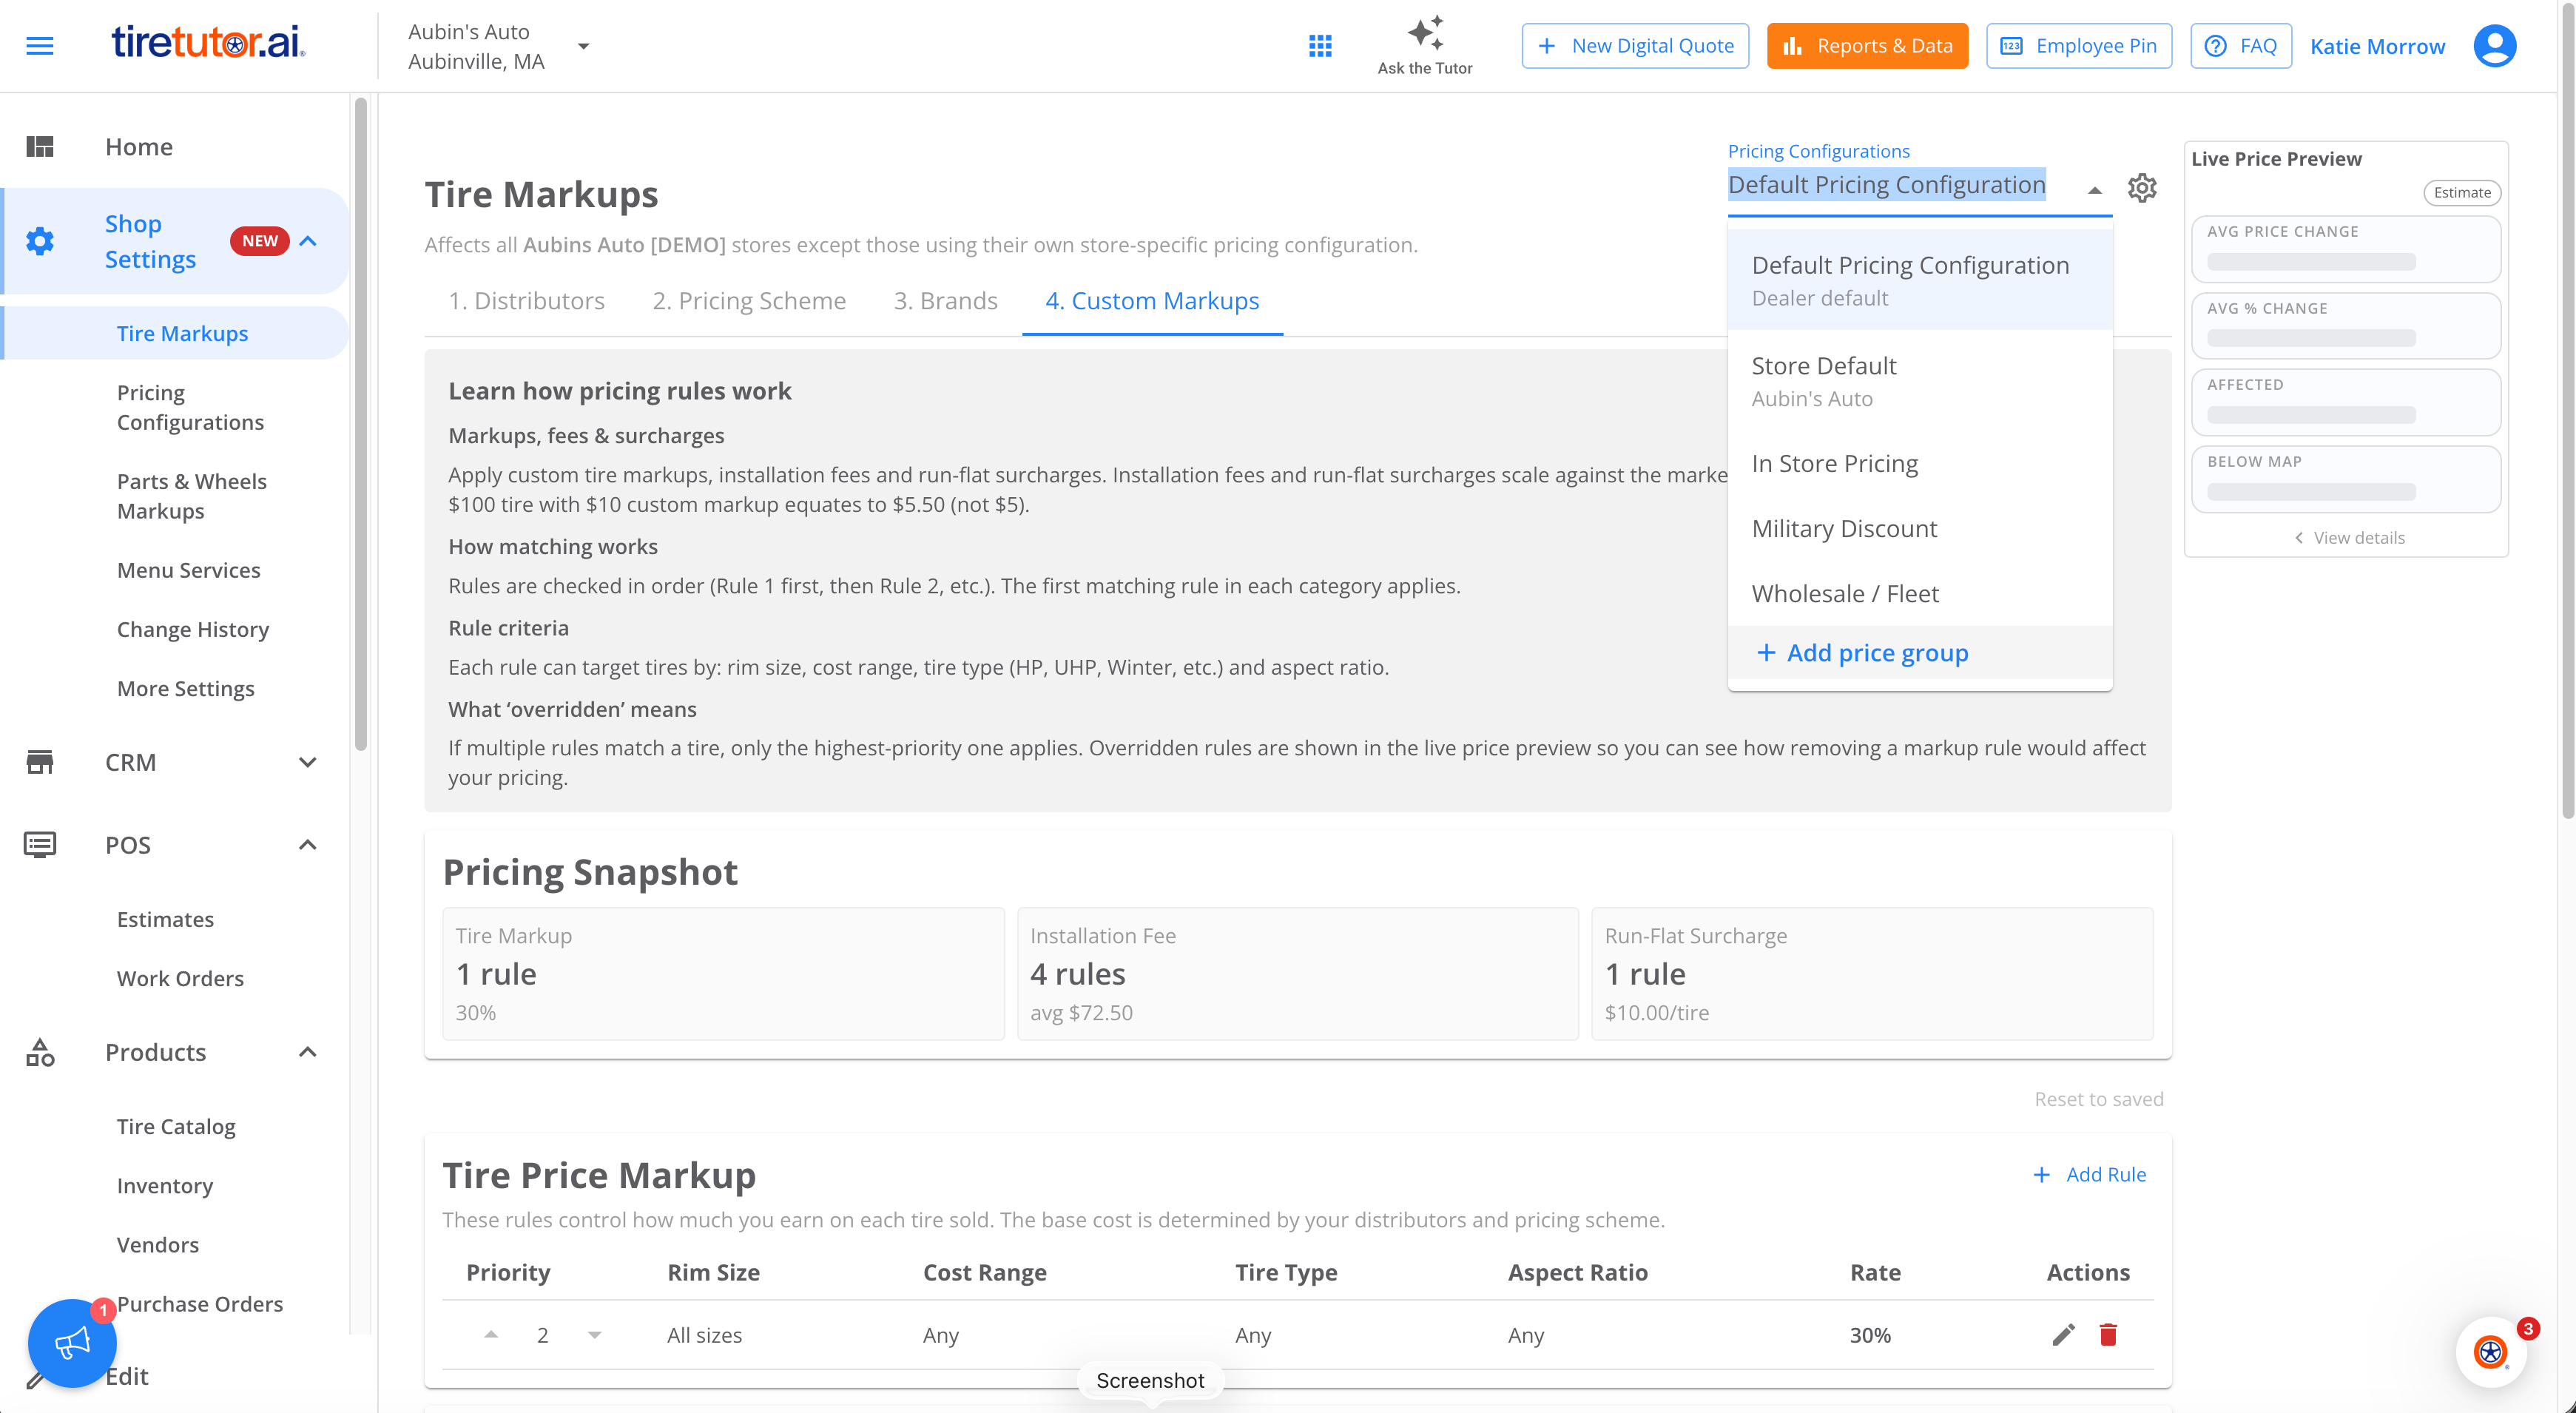Click Add price group
2576x1413 pixels.
1919,653
